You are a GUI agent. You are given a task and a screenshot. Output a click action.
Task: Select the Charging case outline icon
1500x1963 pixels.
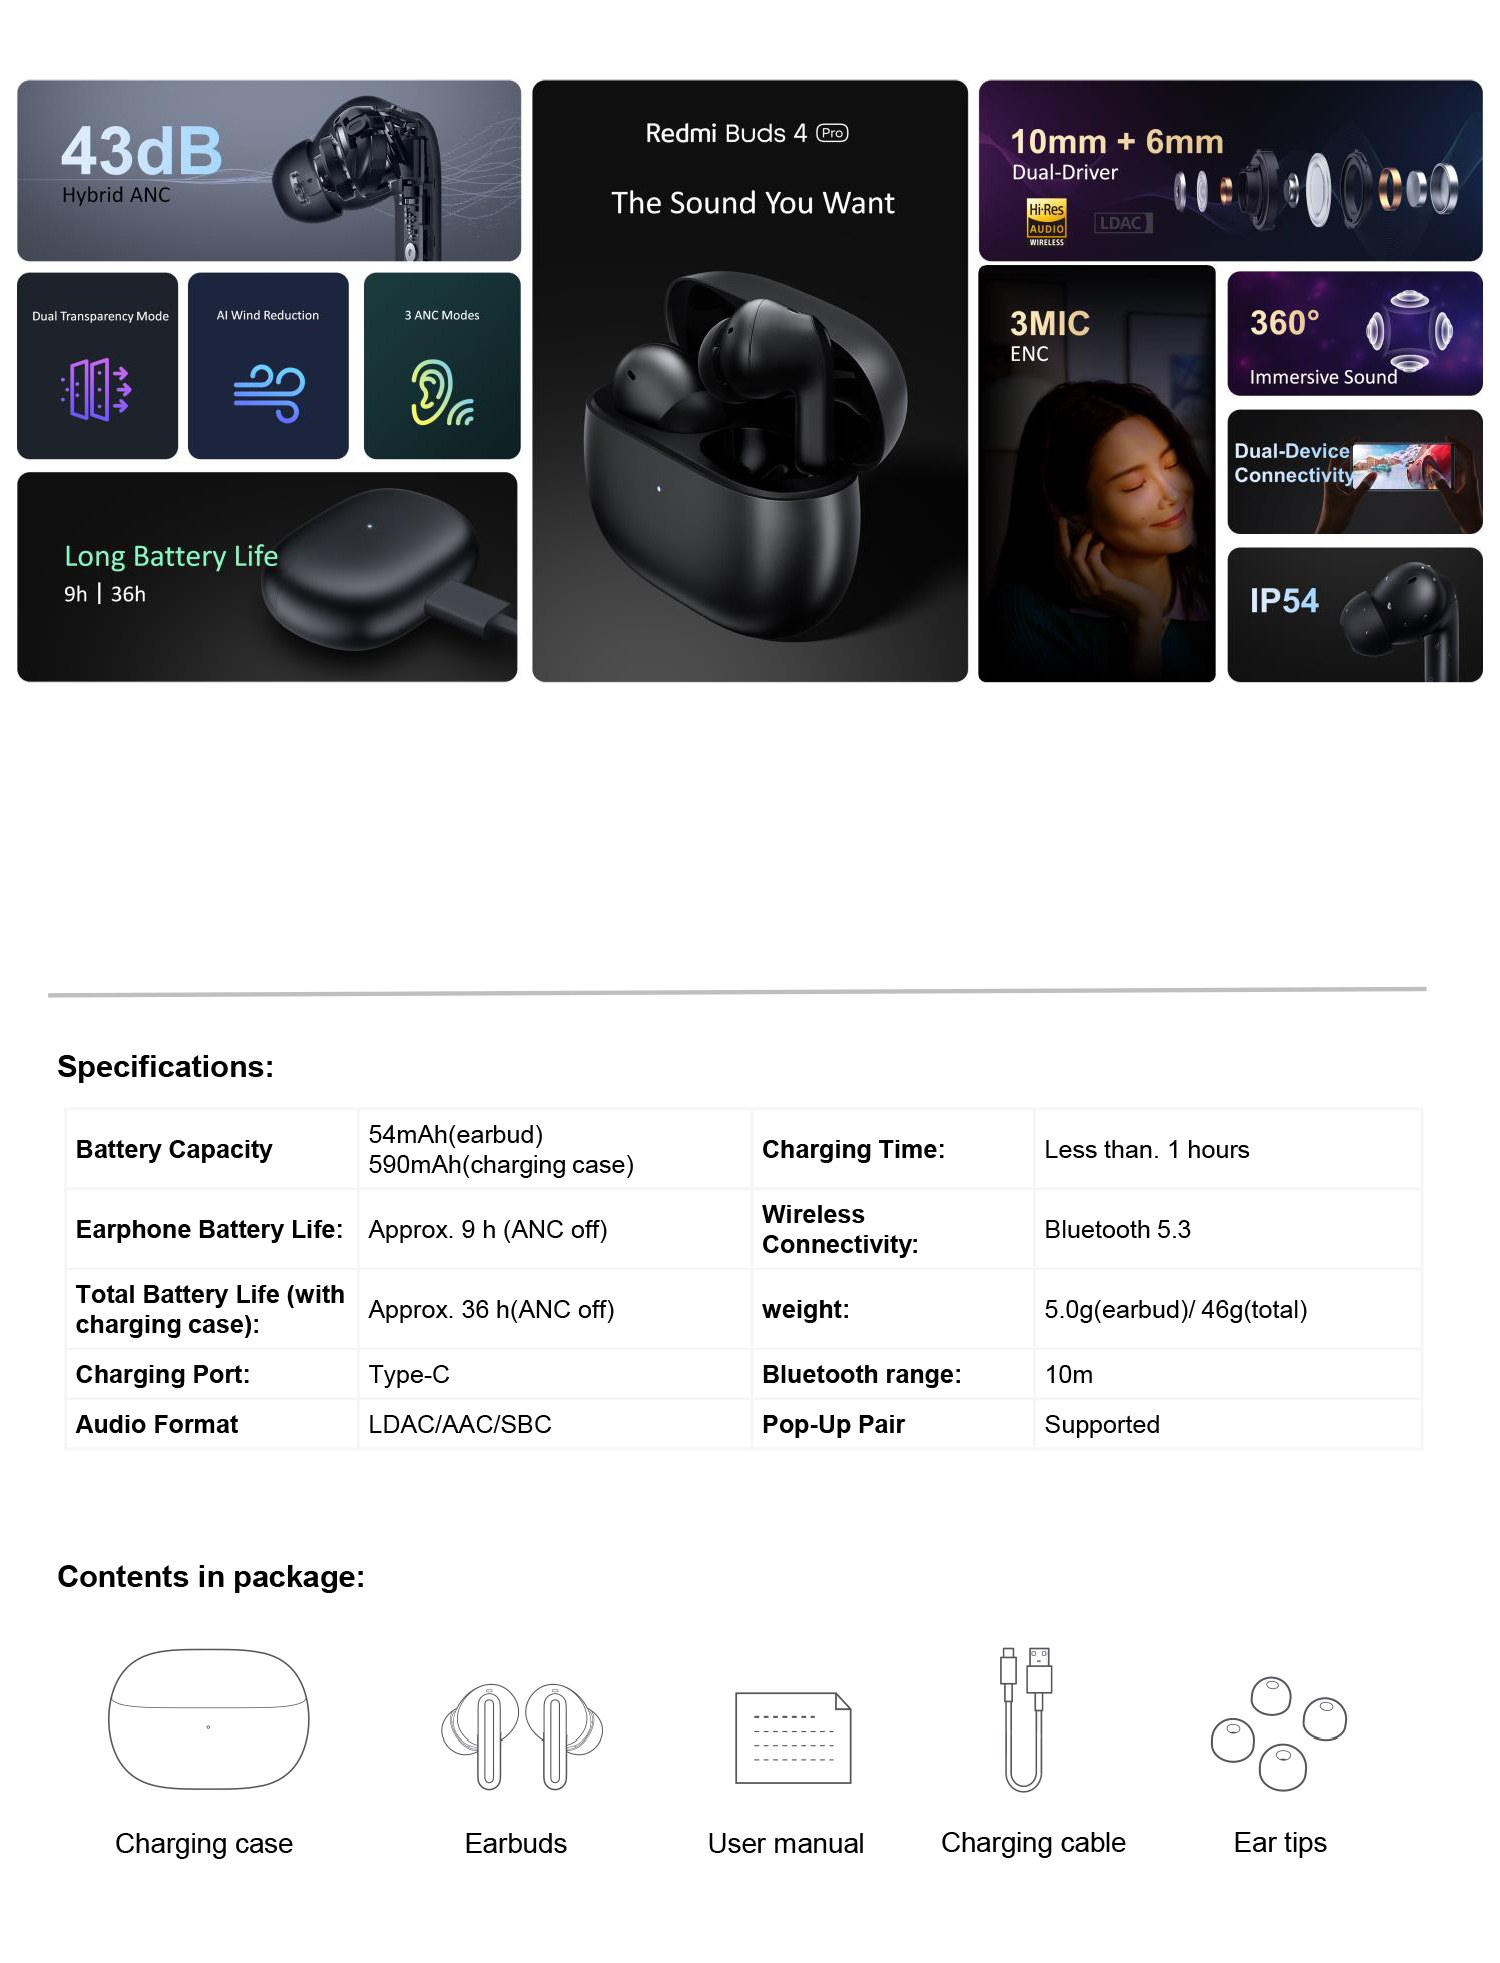click(x=208, y=1718)
